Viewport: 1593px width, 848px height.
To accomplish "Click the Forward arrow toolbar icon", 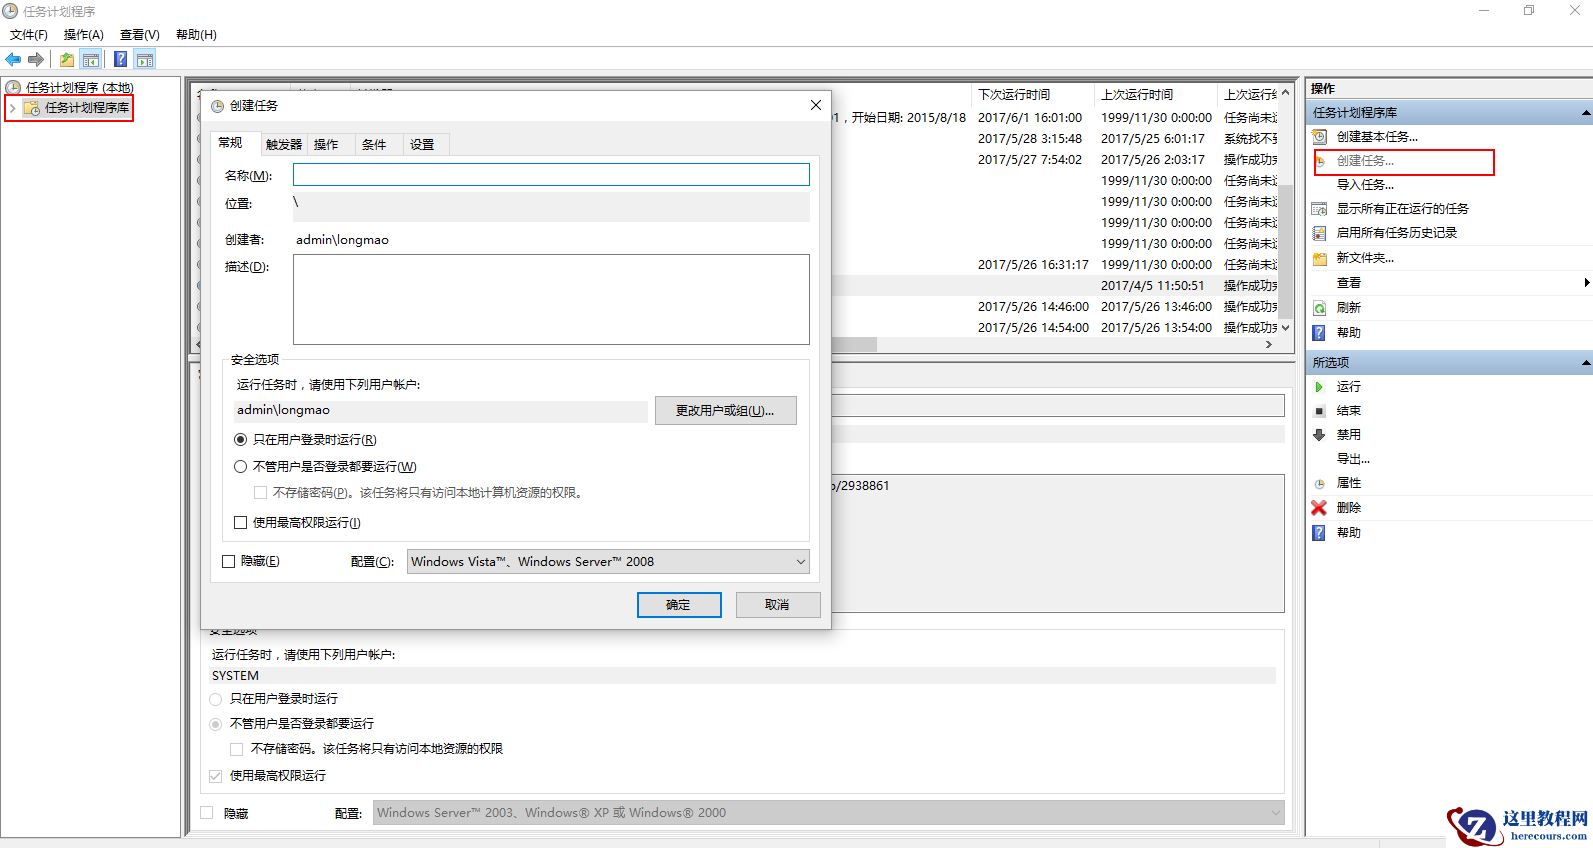I will click(x=36, y=59).
